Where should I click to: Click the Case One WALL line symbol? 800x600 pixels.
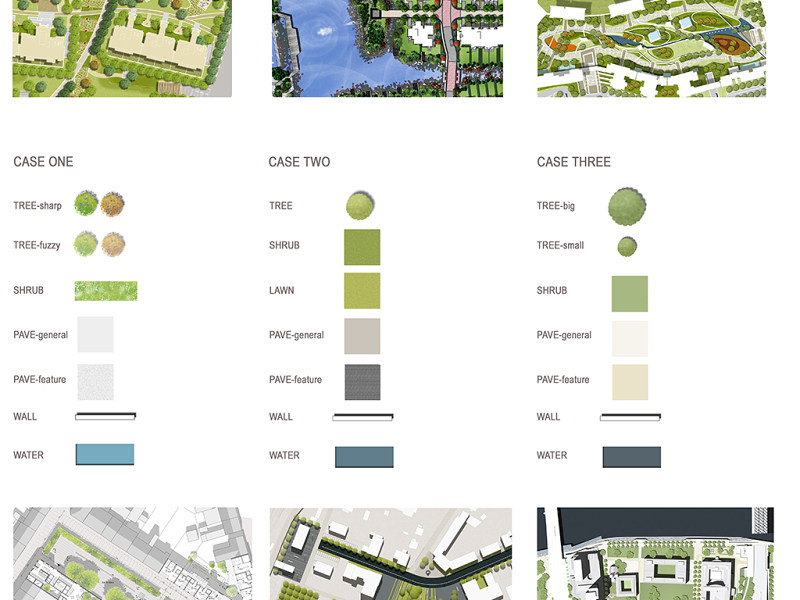[x=106, y=416]
